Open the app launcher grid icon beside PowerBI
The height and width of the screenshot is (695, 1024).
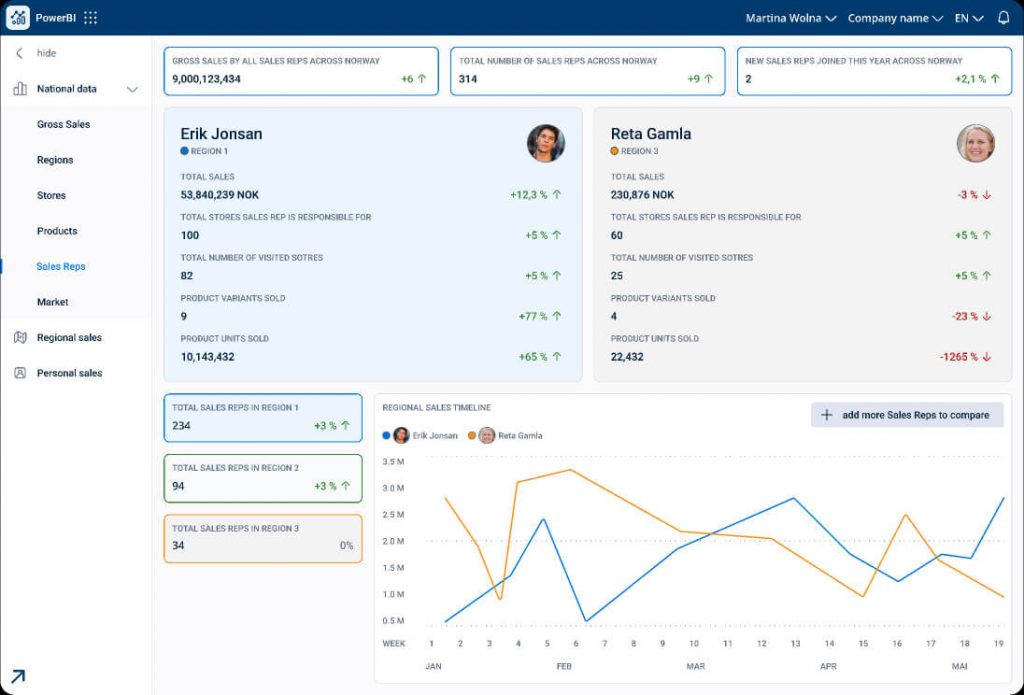(91, 17)
